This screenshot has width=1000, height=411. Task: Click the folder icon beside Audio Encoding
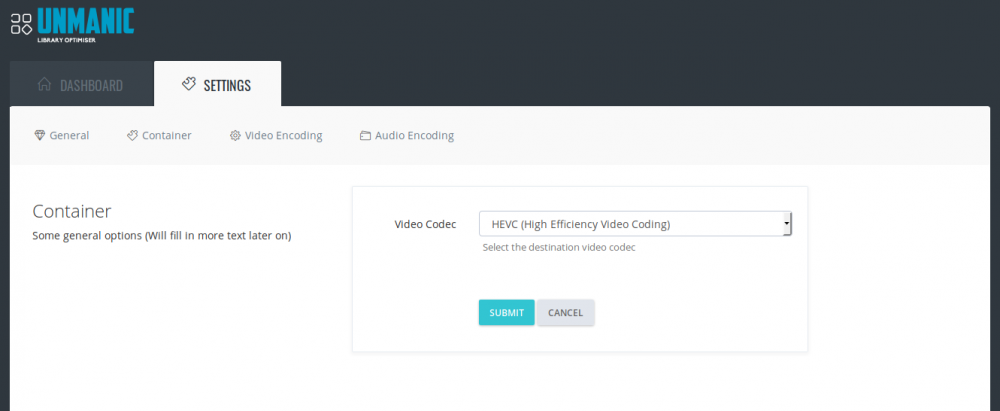pos(365,135)
